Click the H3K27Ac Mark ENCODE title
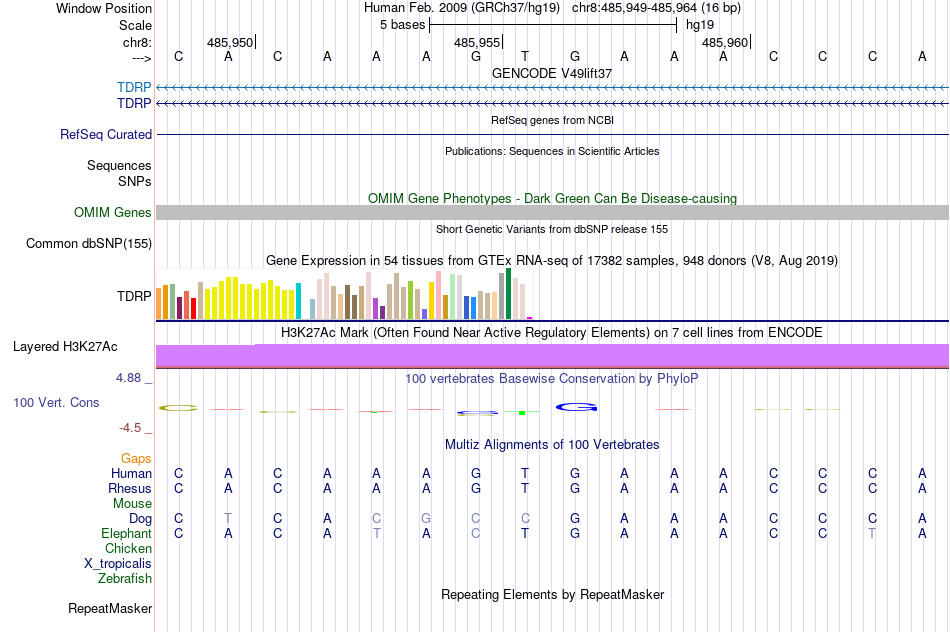The height and width of the screenshot is (632, 950). tap(552, 333)
